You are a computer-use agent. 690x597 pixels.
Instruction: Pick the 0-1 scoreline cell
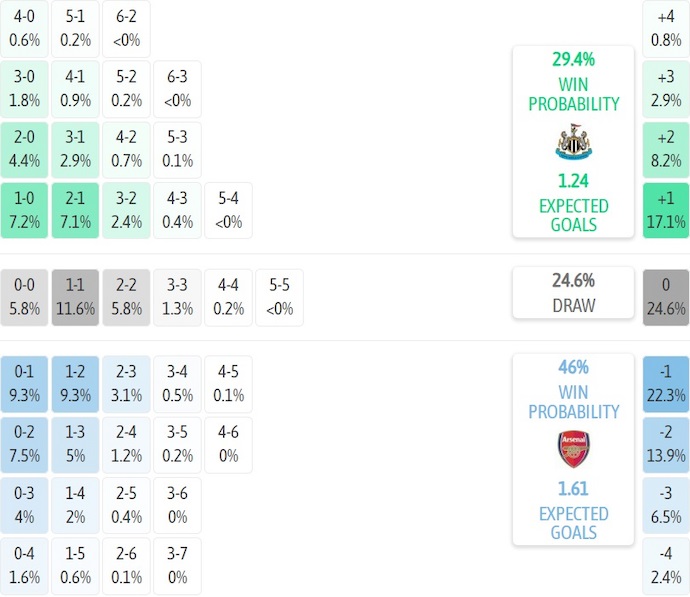[24, 384]
